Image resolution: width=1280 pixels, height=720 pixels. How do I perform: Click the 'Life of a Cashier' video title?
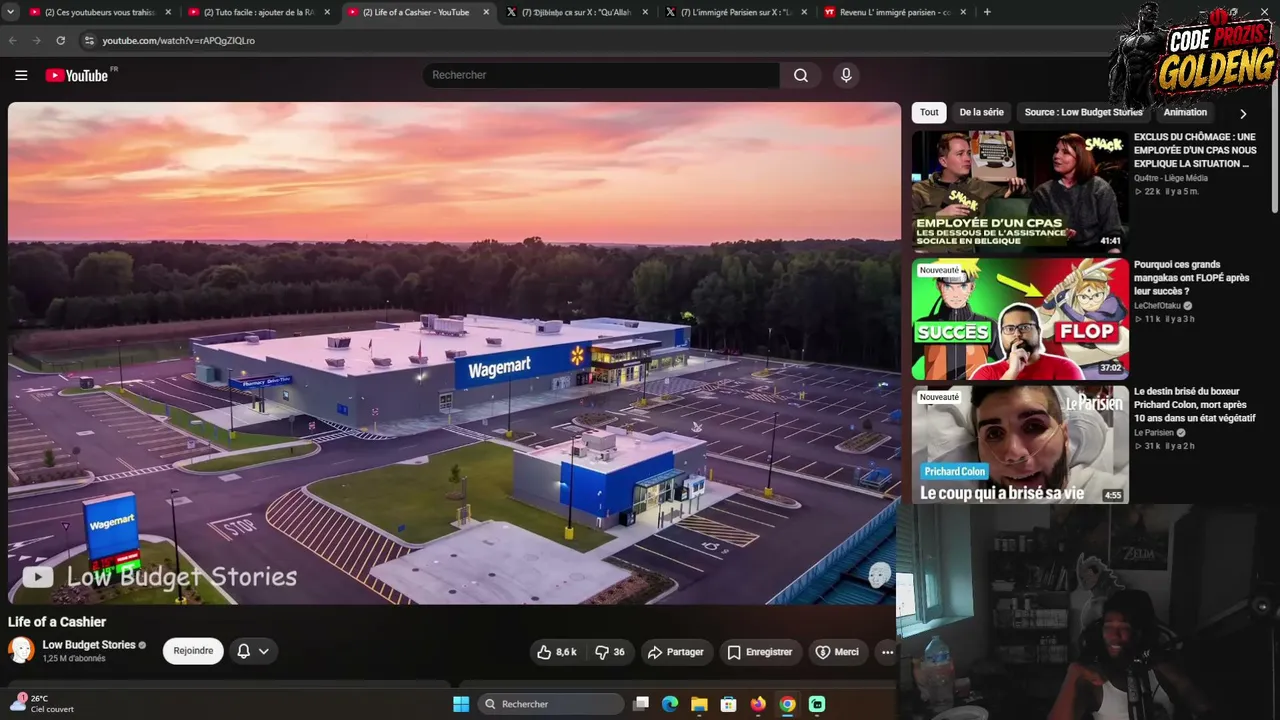[57, 622]
